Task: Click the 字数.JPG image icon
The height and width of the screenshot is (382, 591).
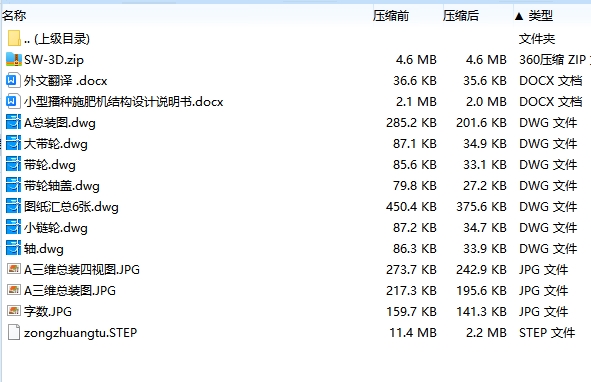Action: tap(14, 311)
